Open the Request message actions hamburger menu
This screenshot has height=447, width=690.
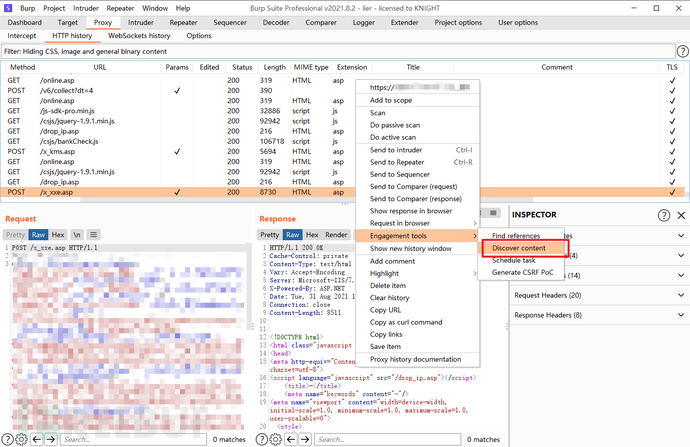point(93,235)
